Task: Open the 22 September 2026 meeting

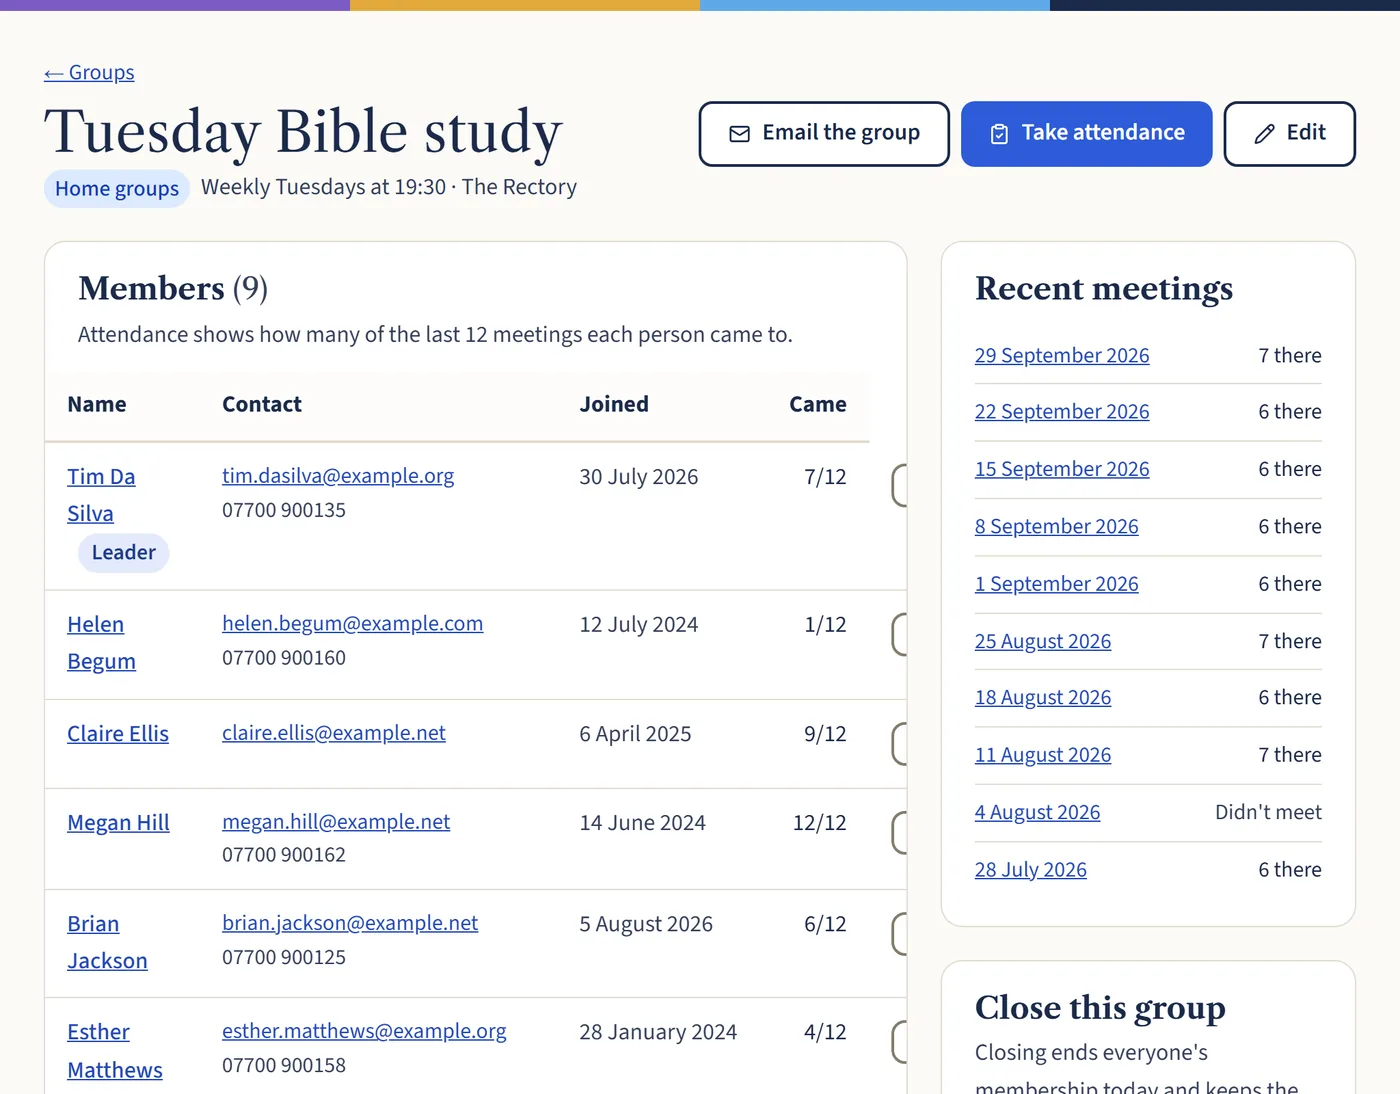Action: 1062,412
